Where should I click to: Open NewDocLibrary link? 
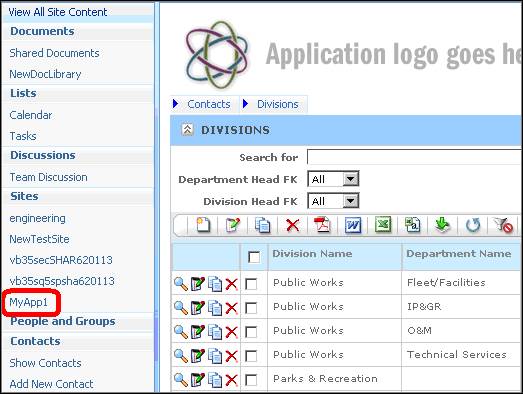(x=45, y=74)
